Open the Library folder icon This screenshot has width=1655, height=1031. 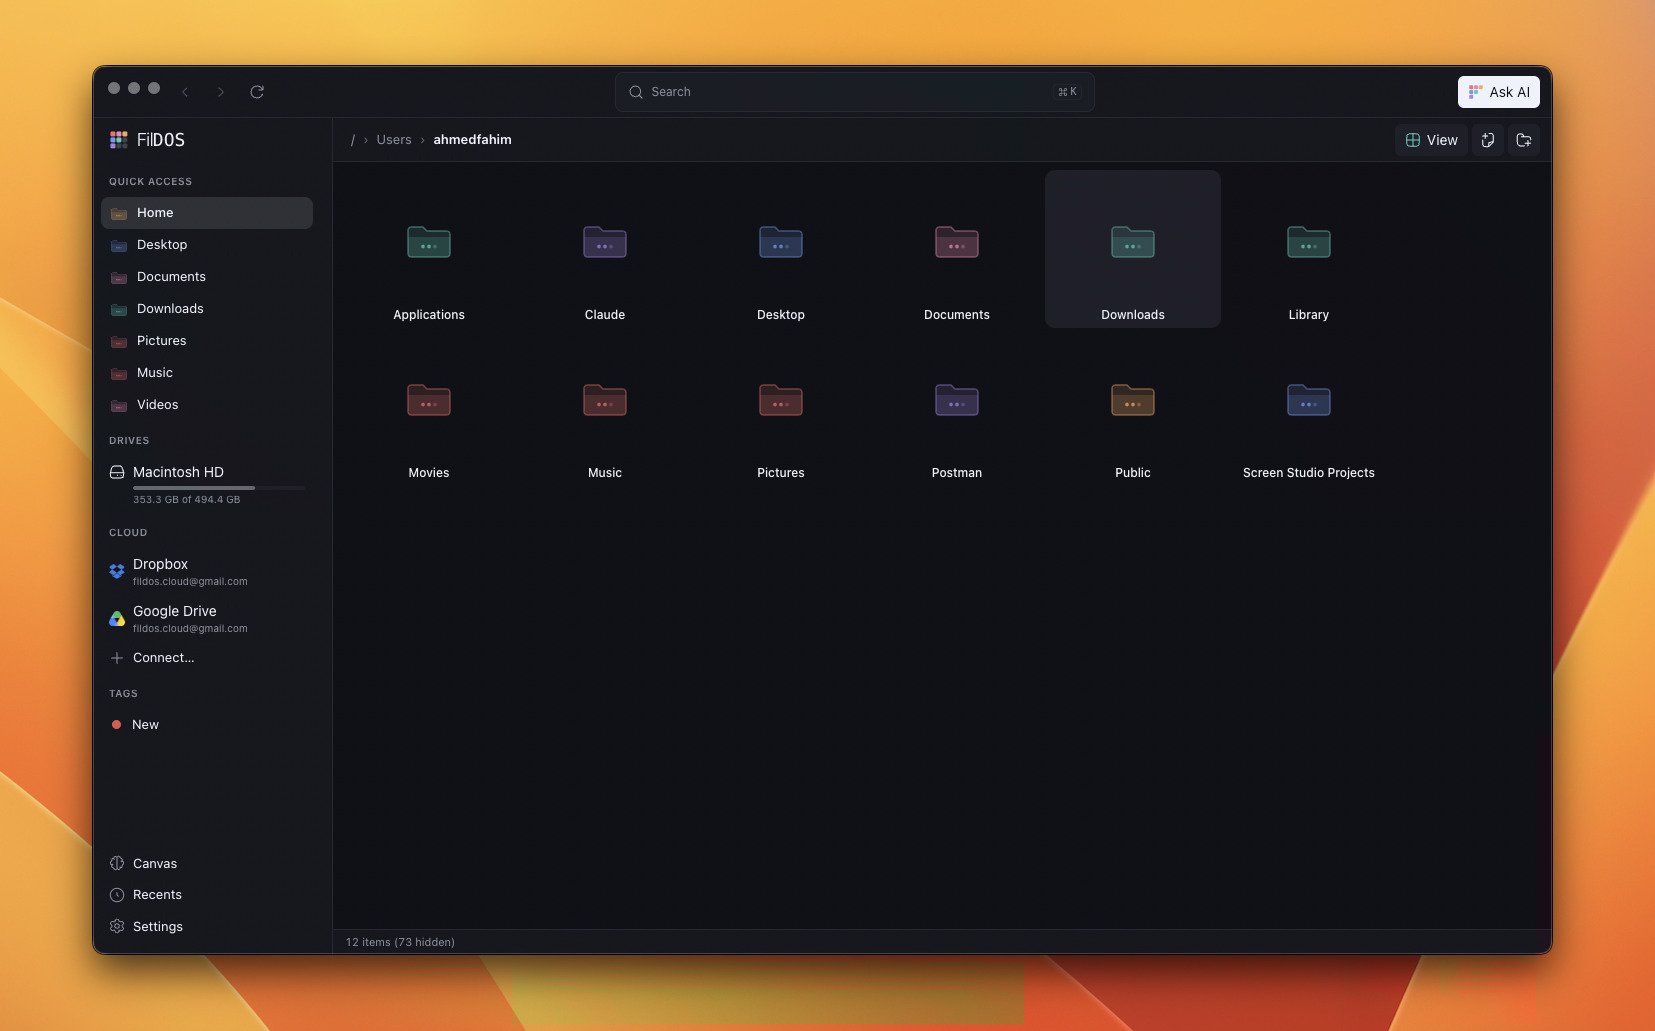click(1309, 242)
